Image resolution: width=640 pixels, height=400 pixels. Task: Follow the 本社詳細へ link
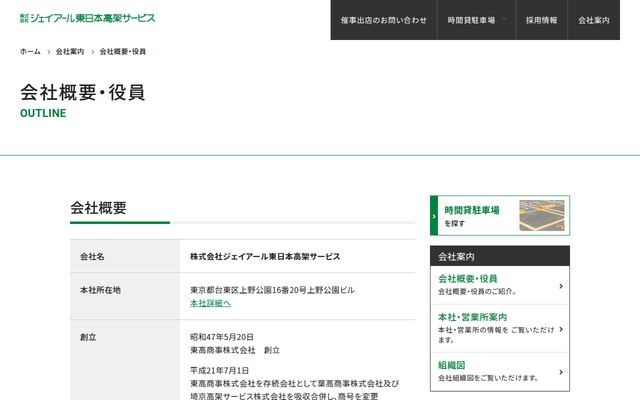point(210,303)
